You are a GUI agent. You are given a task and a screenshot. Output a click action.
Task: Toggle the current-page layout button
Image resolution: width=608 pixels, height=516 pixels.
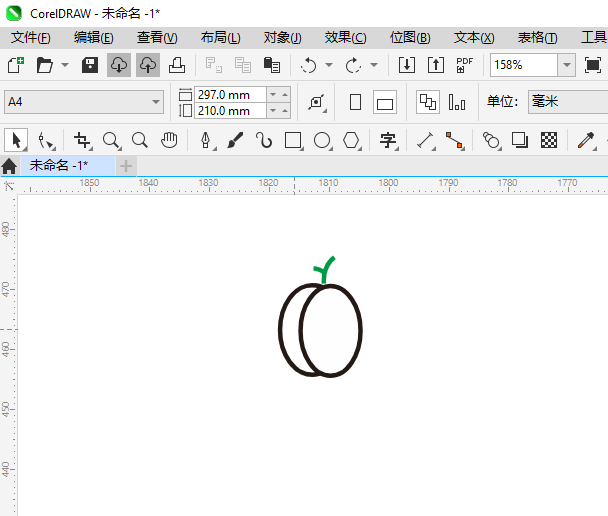457,102
